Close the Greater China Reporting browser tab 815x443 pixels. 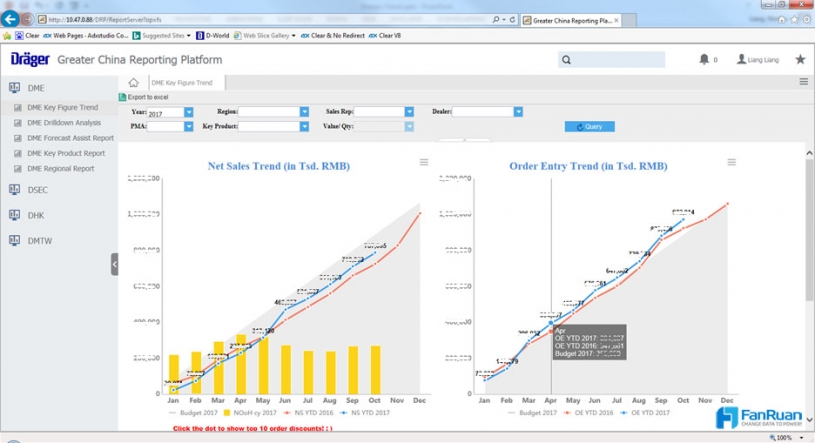click(616, 20)
